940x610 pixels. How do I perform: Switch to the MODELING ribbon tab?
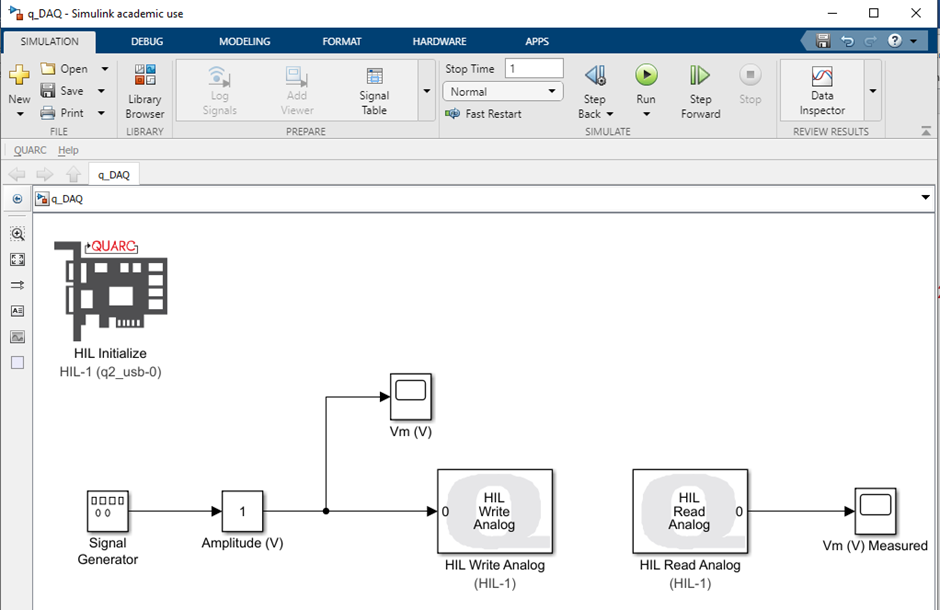pos(243,41)
